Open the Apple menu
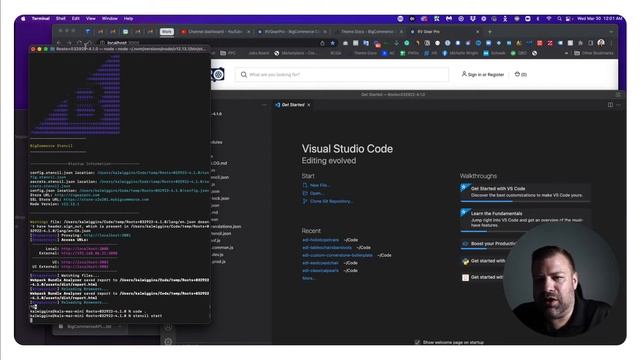 (23, 19)
